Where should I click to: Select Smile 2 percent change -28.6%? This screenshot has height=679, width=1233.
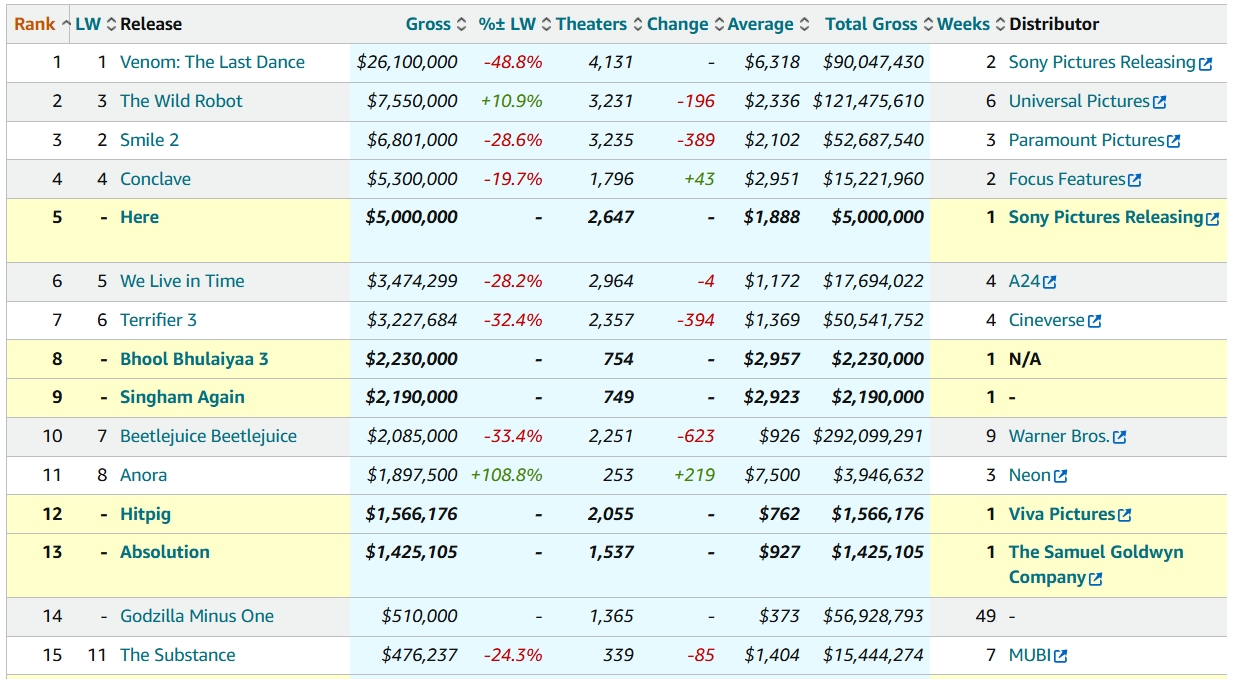click(x=513, y=140)
